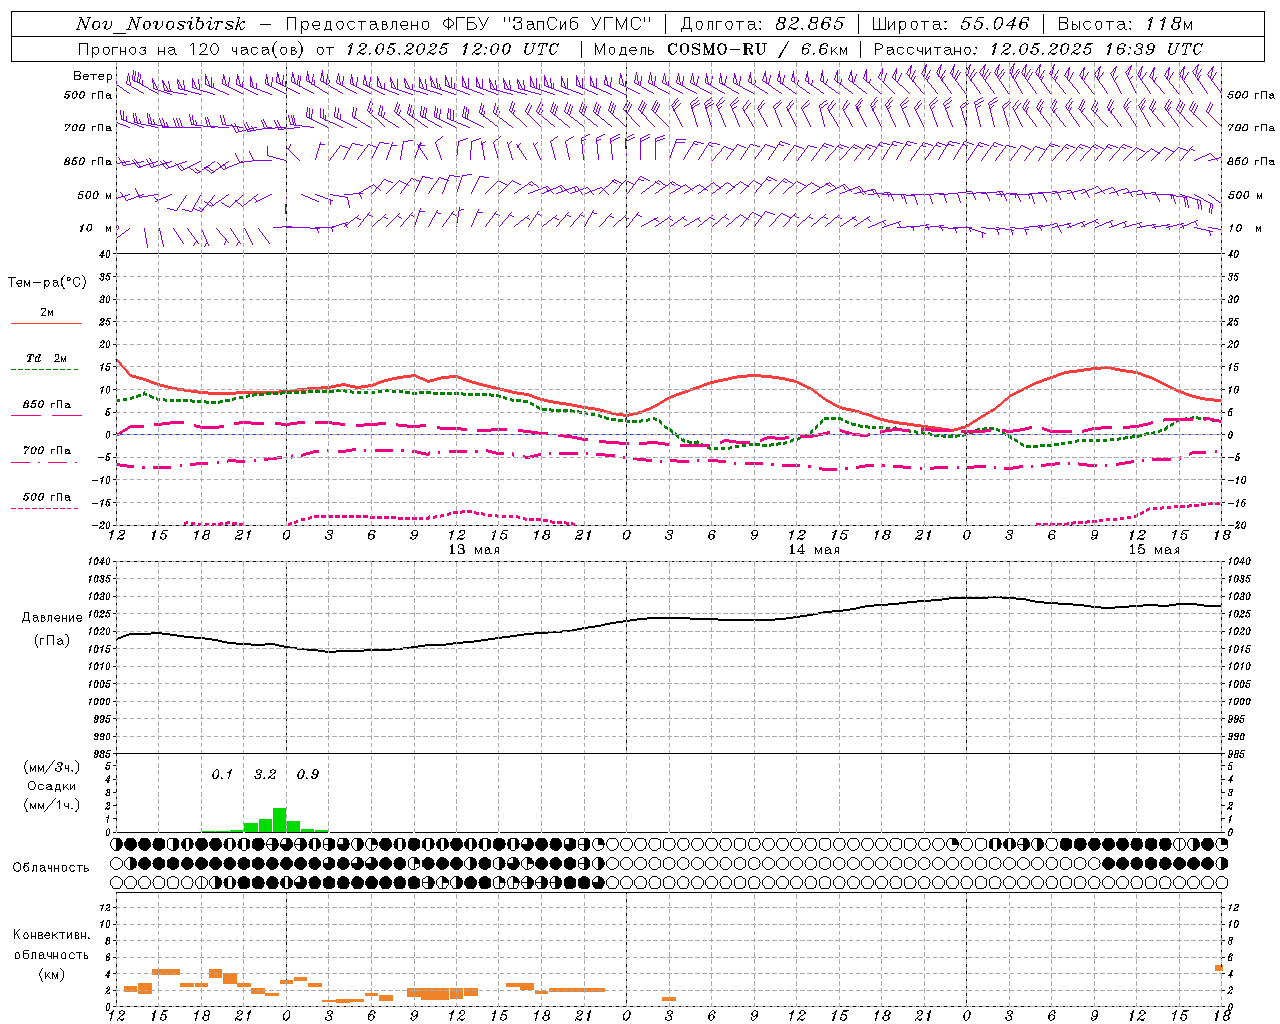Click the 15 мая date label
The height and width of the screenshot is (1024, 1280).
tap(1154, 550)
